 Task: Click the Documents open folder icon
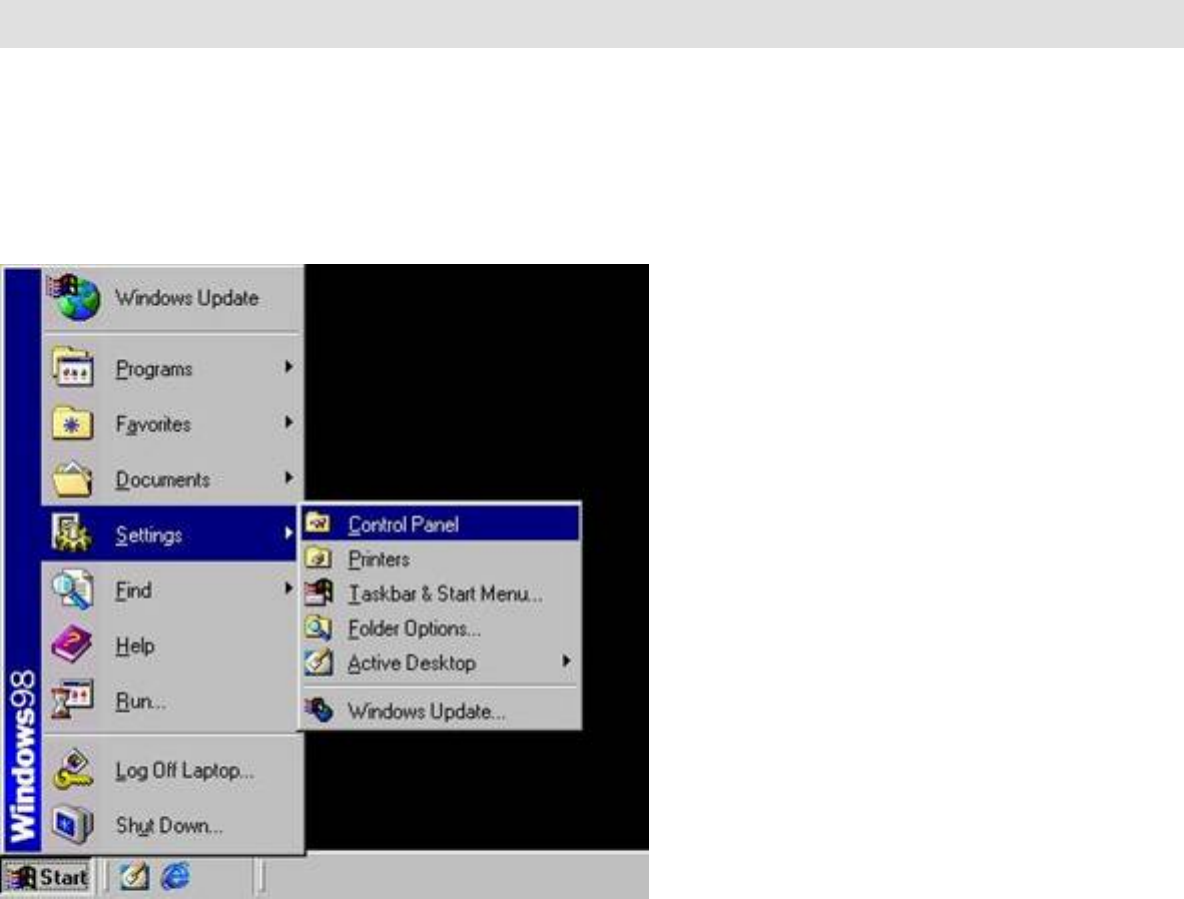pyautogui.click(x=73, y=480)
